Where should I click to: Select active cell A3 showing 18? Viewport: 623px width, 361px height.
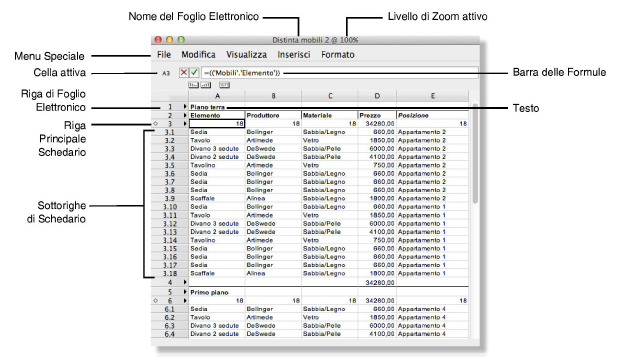217,124
